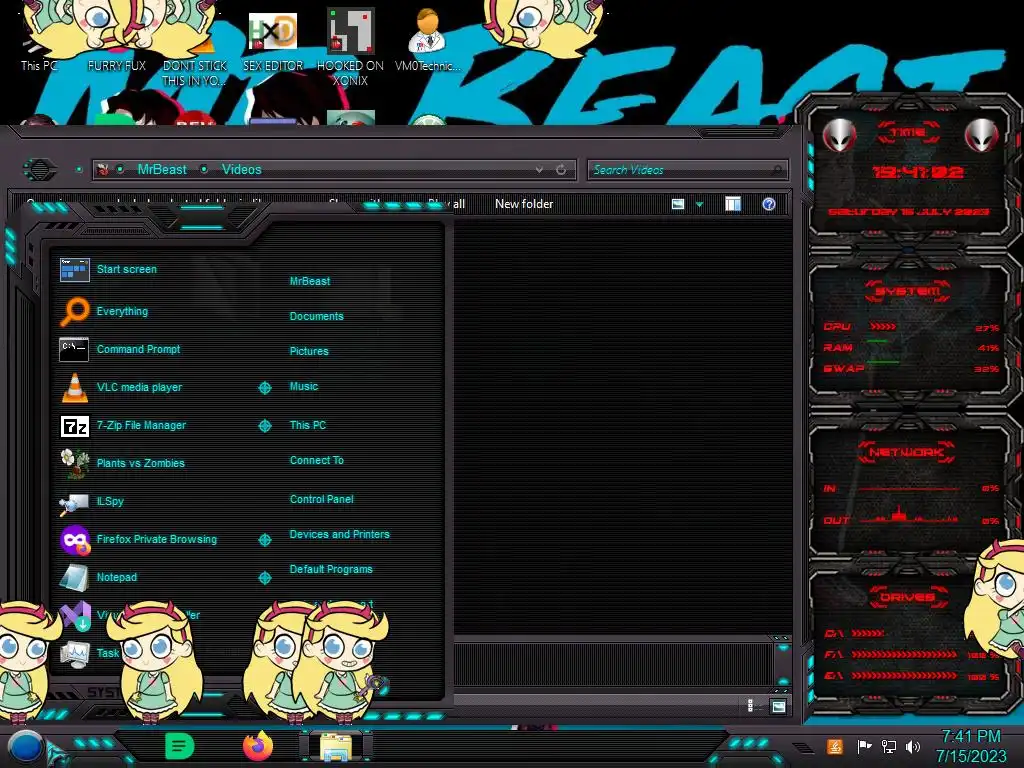The image size is (1024, 768).
Task: Open the change view options dropdown arrow
Action: coord(699,204)
